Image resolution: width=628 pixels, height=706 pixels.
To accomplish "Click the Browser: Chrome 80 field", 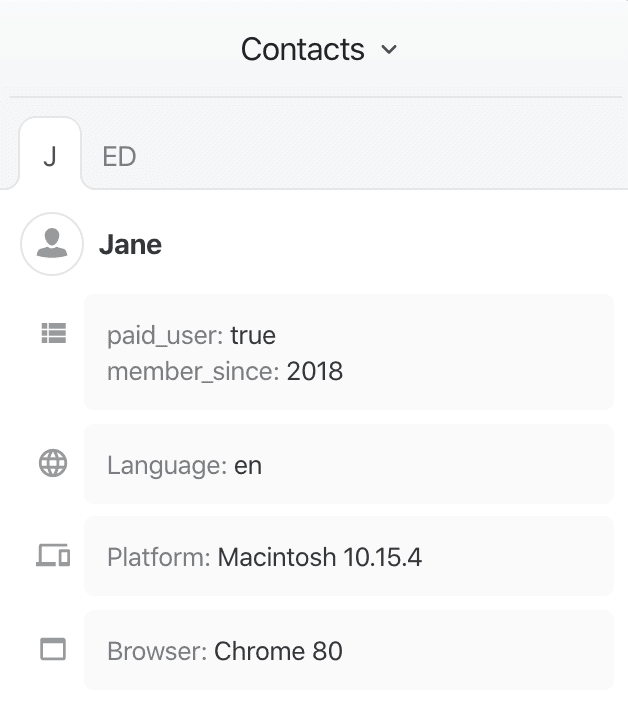I will click(x=349, y=650).
